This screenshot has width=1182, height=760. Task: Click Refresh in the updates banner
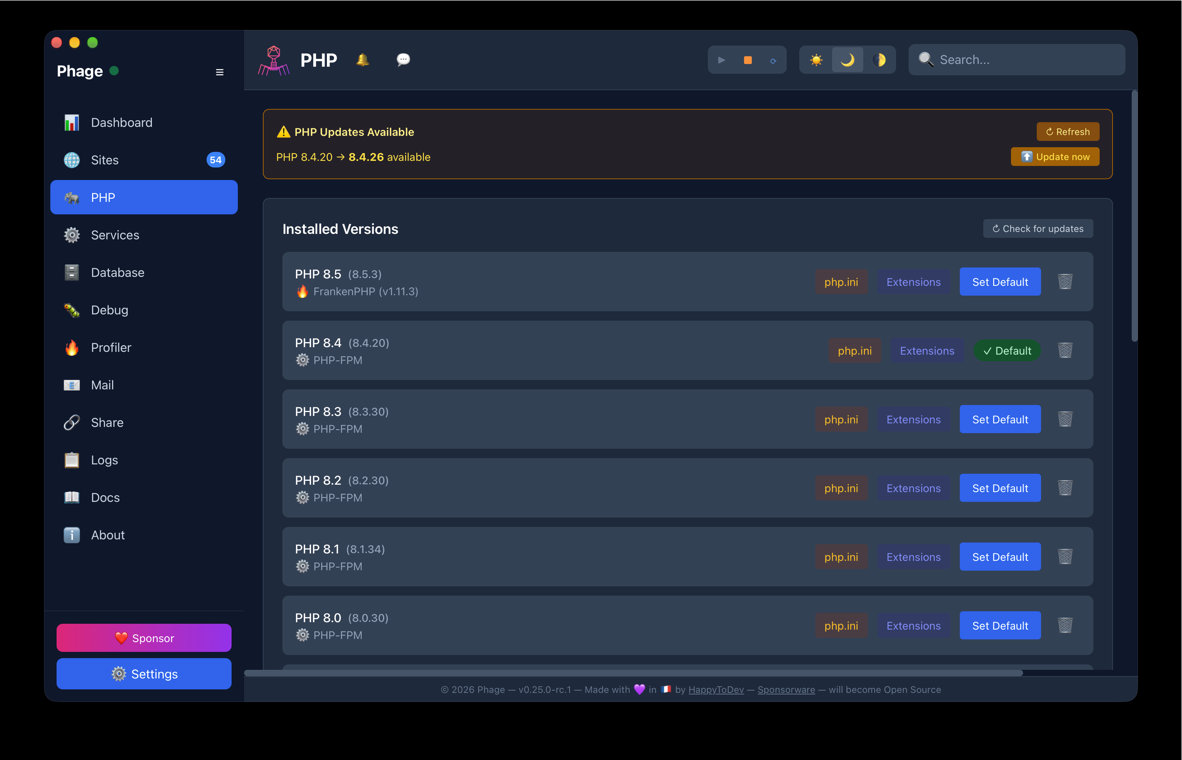(1067, 132)
